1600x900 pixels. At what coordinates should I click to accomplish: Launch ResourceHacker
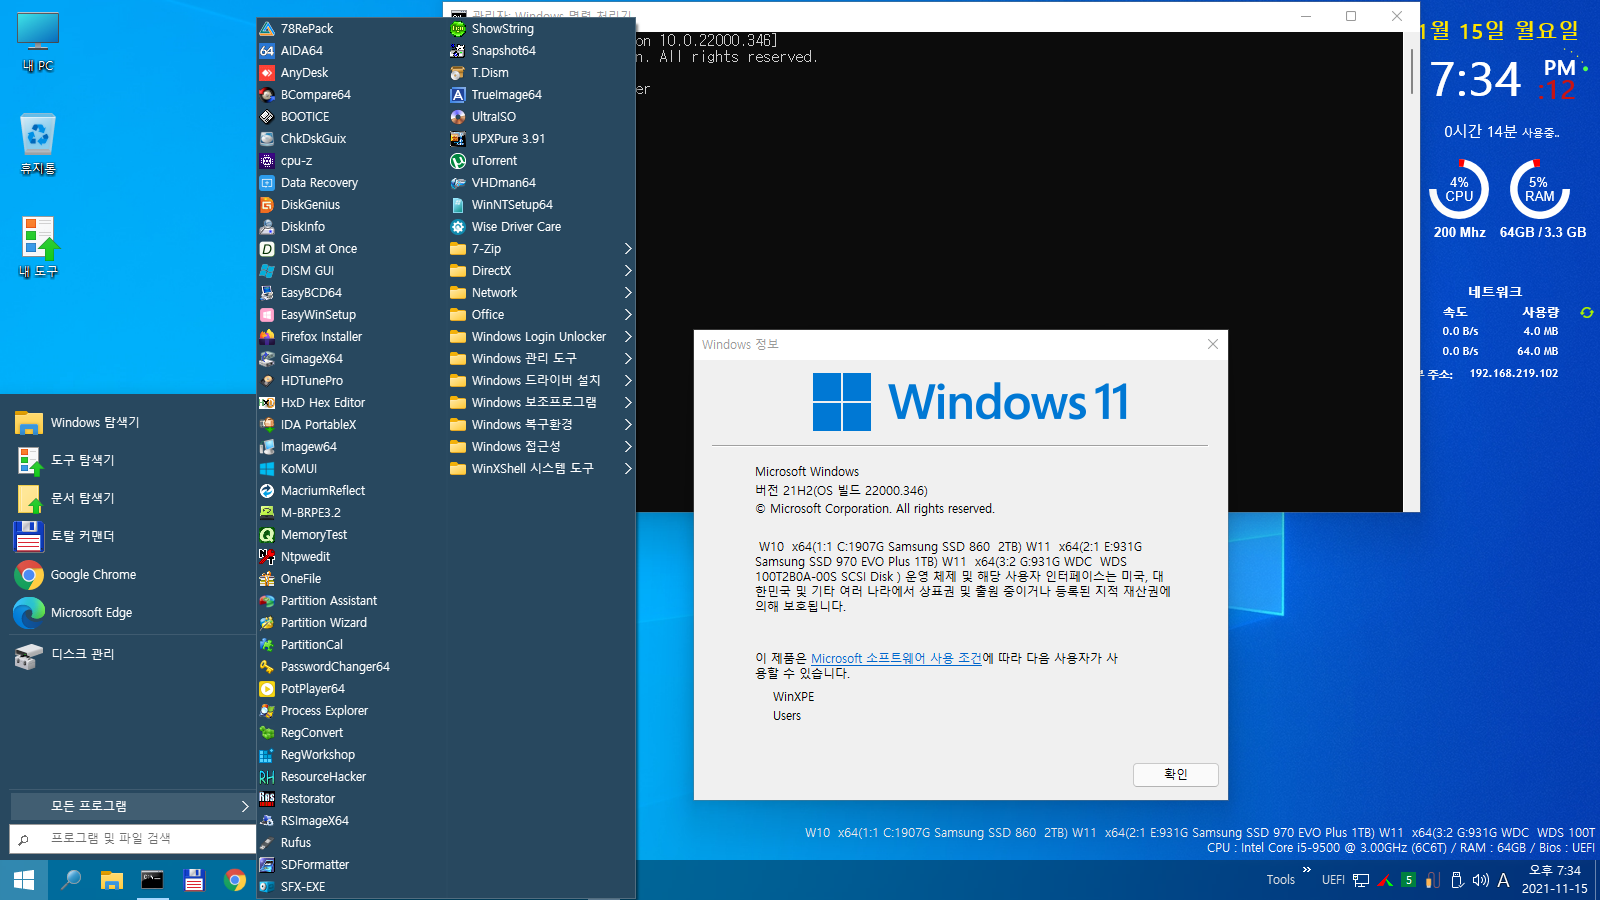click(323, 777)
